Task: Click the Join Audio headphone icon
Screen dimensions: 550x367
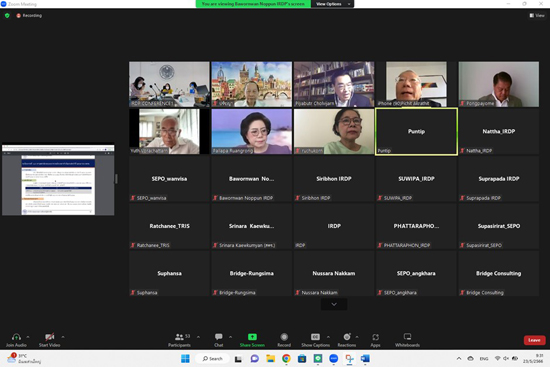Action: point(16,337)
